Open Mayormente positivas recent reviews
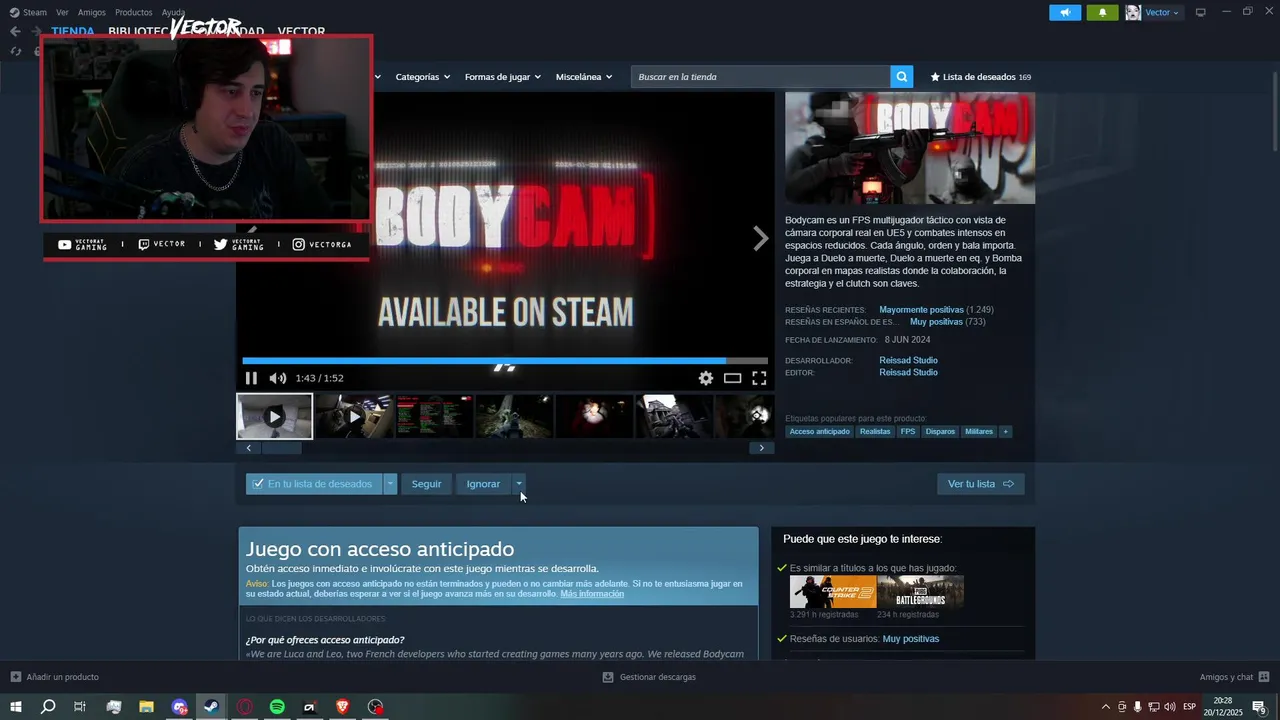Image resolution: width=1280 pixels, height=720 pixels. point(921,310)
